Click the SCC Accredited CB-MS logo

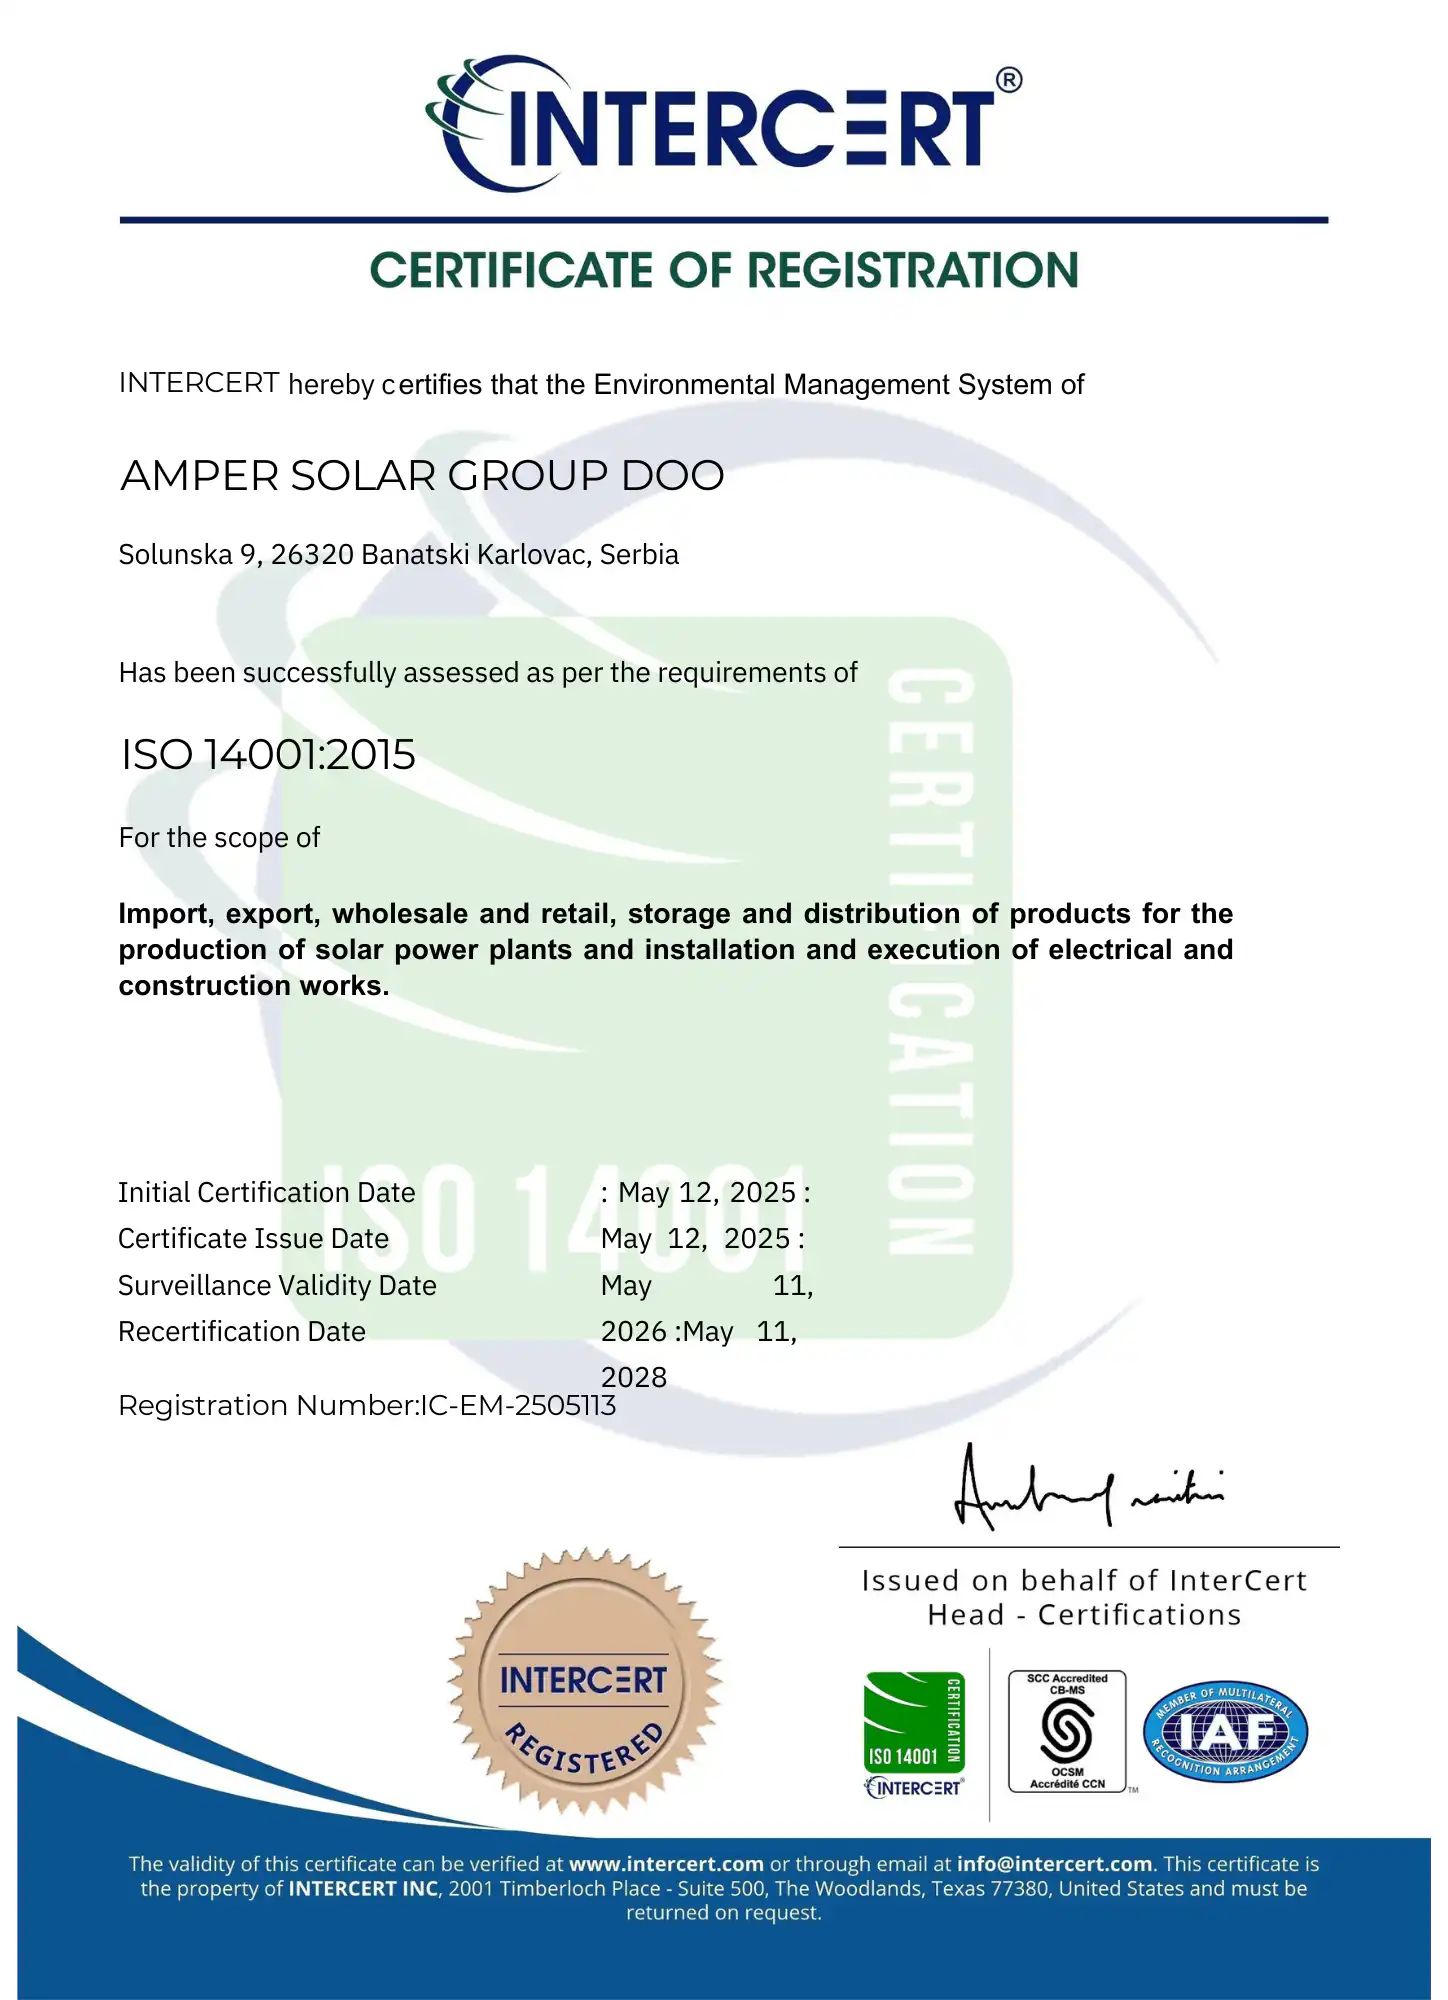1067,1732
